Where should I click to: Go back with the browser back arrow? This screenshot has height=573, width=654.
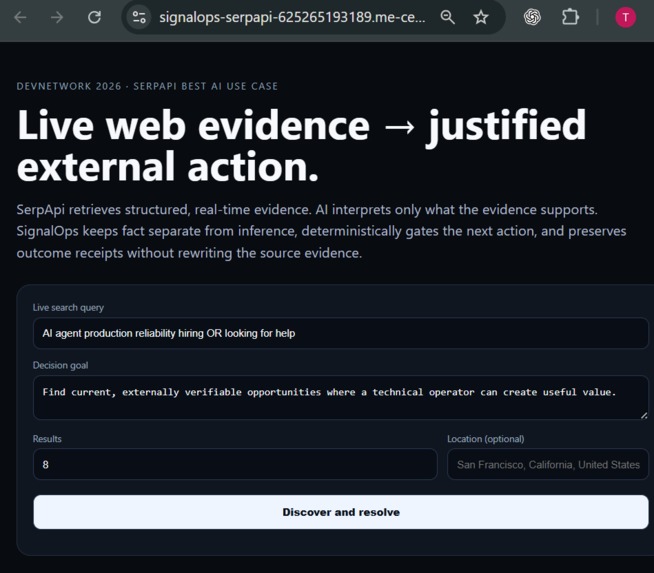[20, 18]
